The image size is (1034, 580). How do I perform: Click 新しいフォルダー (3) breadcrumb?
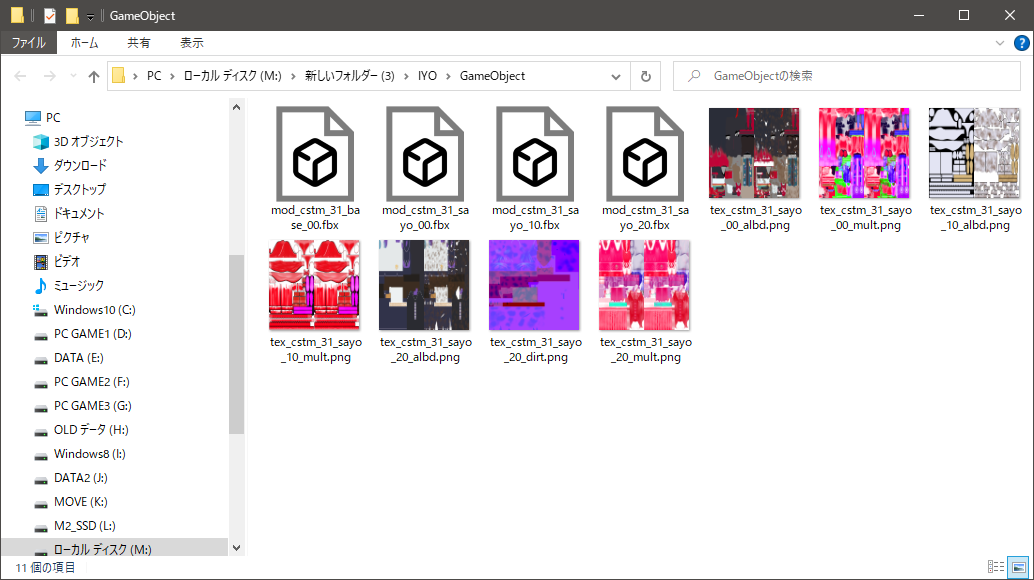point(350,76)
